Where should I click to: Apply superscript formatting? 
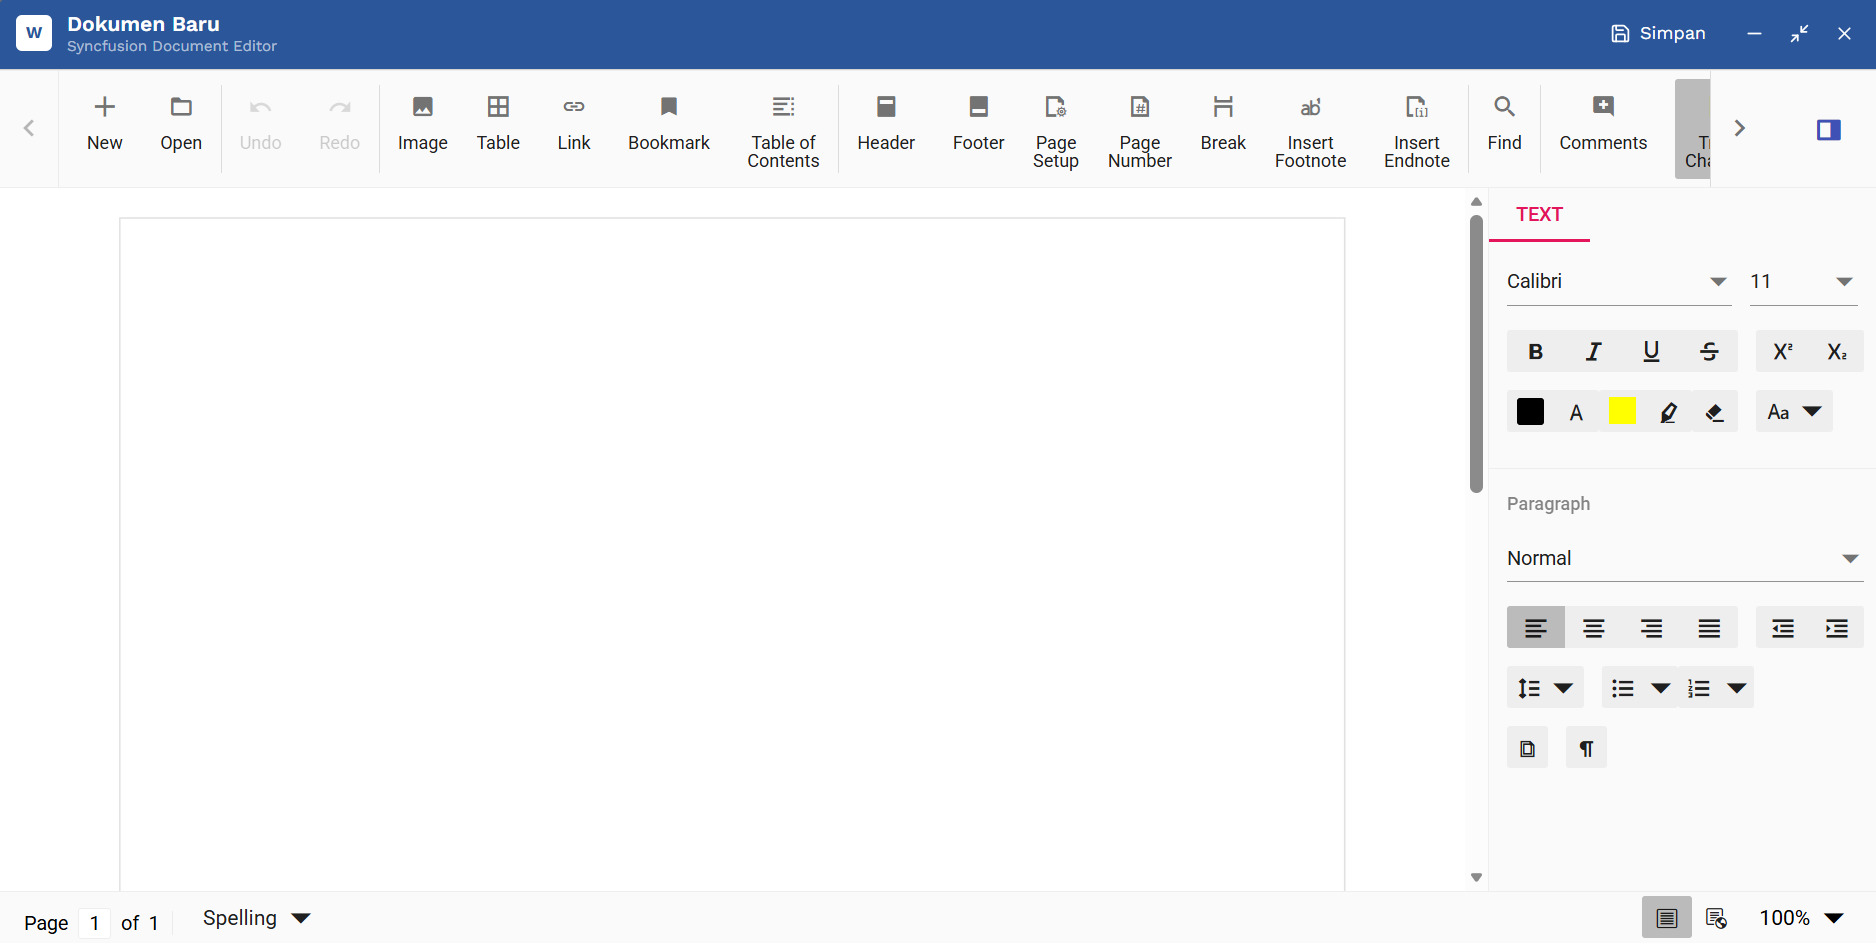click(x=1783, y=351)
